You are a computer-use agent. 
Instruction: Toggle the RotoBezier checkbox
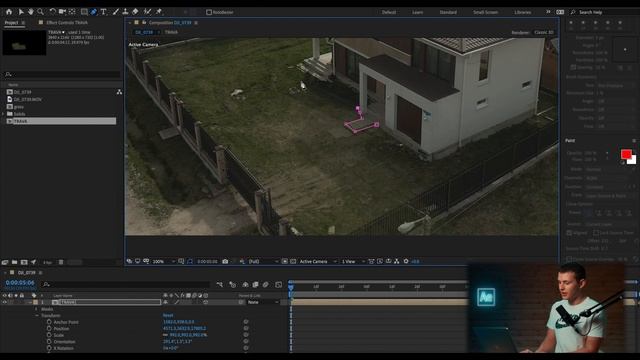coord(209,12)
